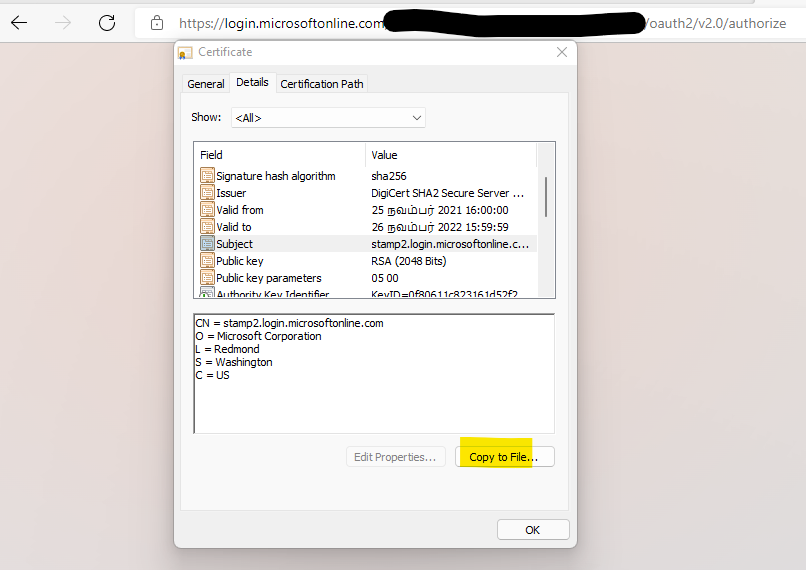Image resolution: width=806 pixels, height=570 pixels.
Task: Click the Copy to File button
Action: pos(504,456)
